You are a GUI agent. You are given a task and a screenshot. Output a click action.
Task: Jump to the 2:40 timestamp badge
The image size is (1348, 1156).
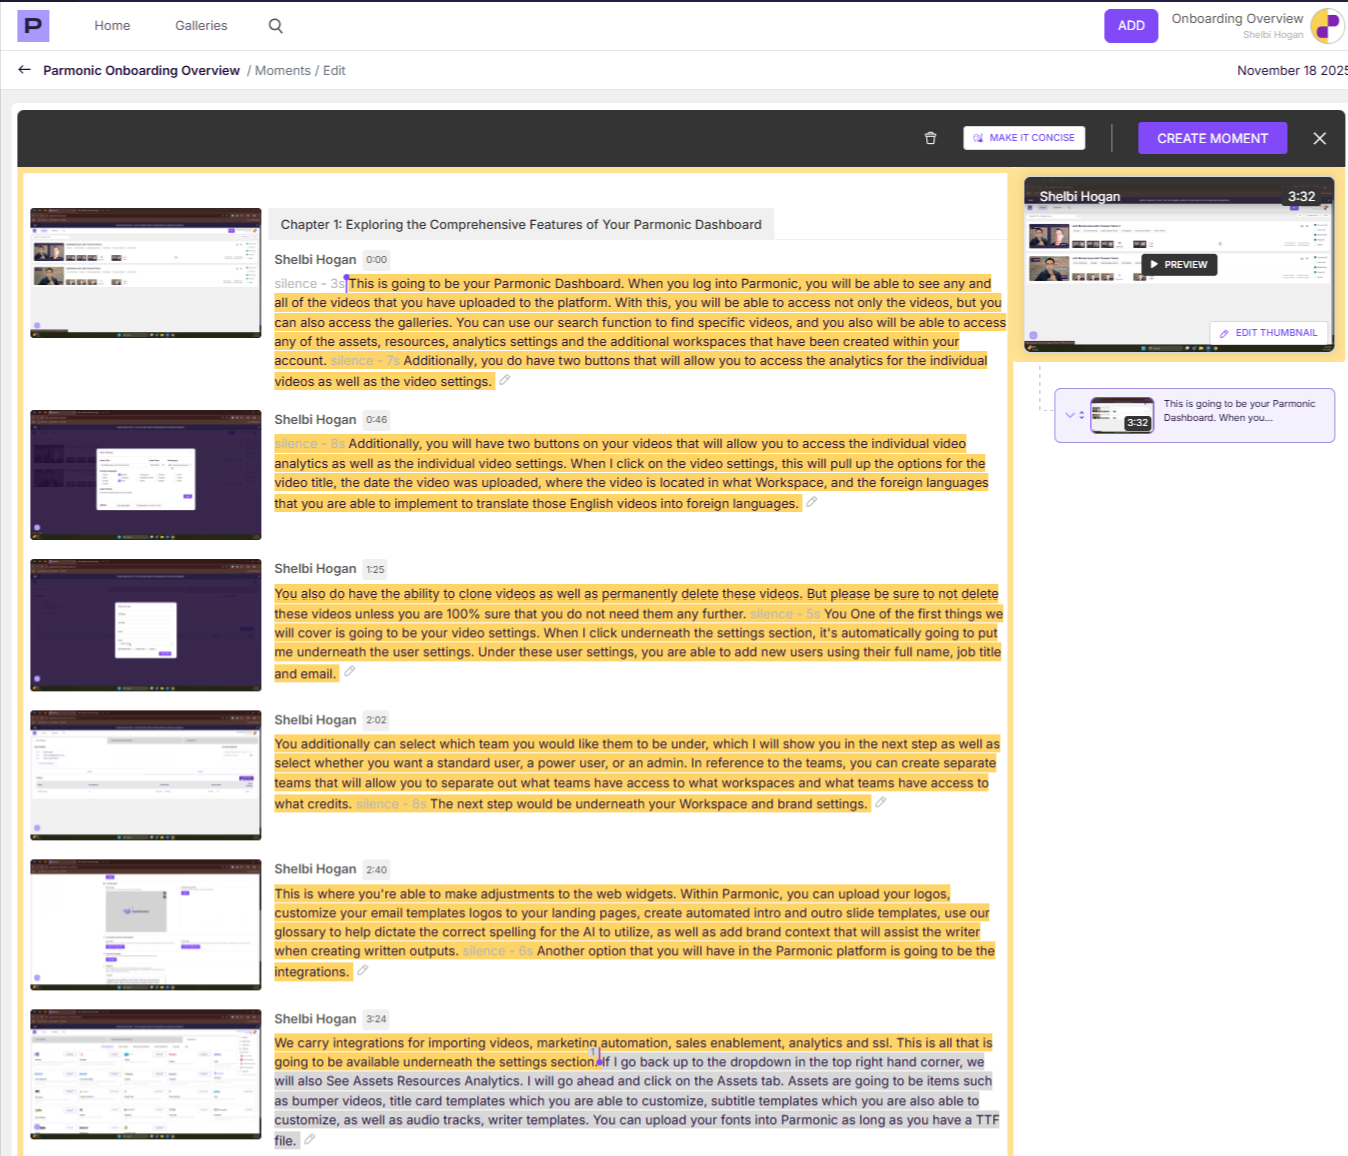[376, 870]
